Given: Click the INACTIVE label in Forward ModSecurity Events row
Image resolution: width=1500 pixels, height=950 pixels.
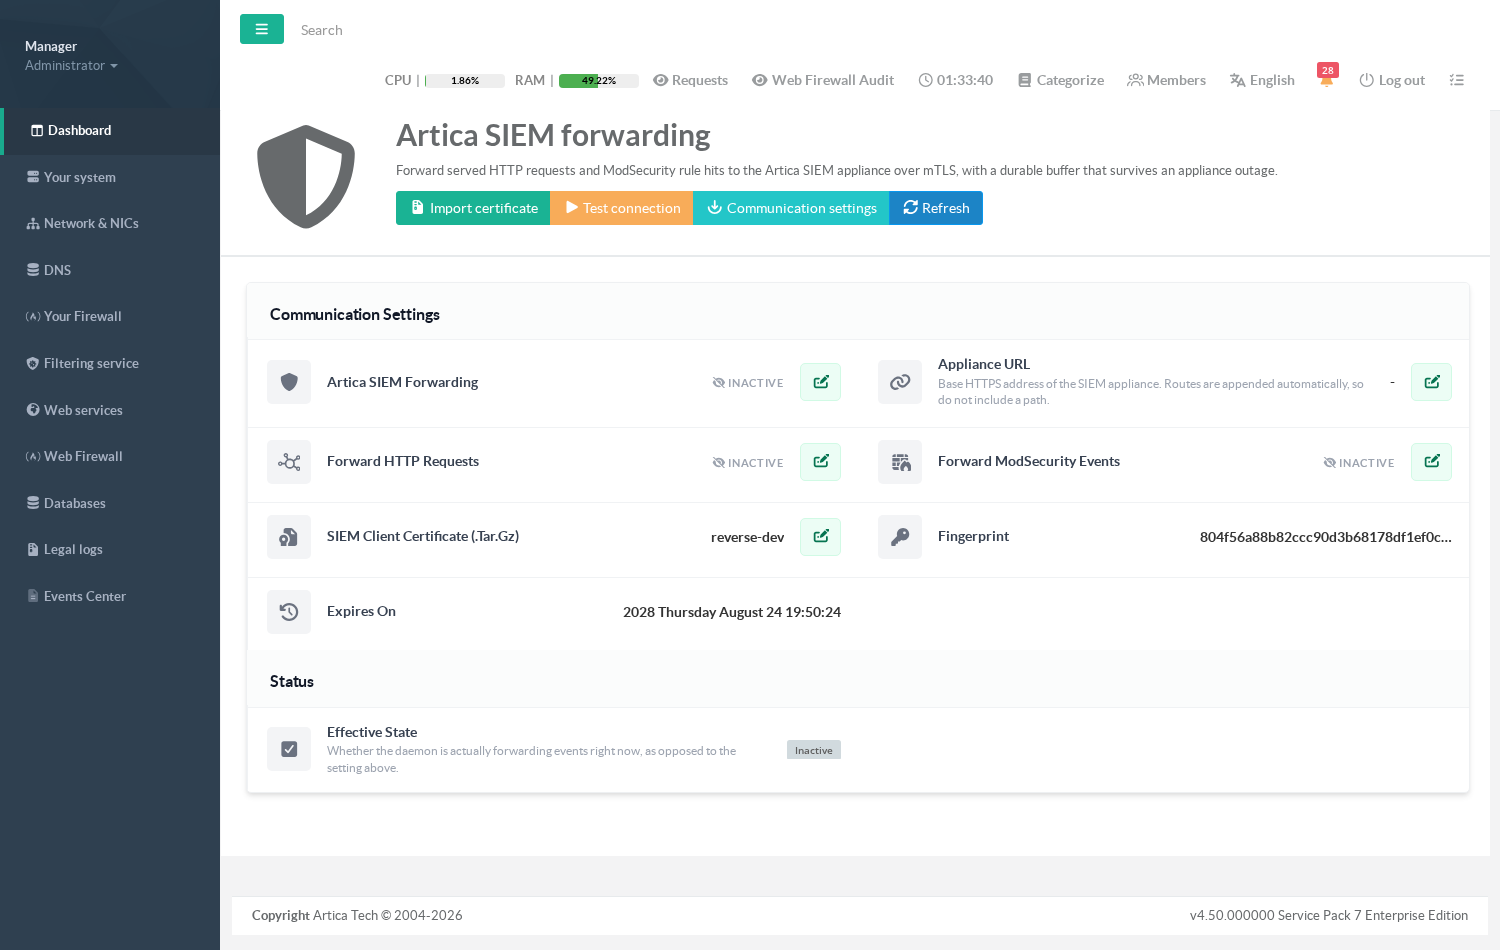Looking at the screenshot, I should [1359, 463].
